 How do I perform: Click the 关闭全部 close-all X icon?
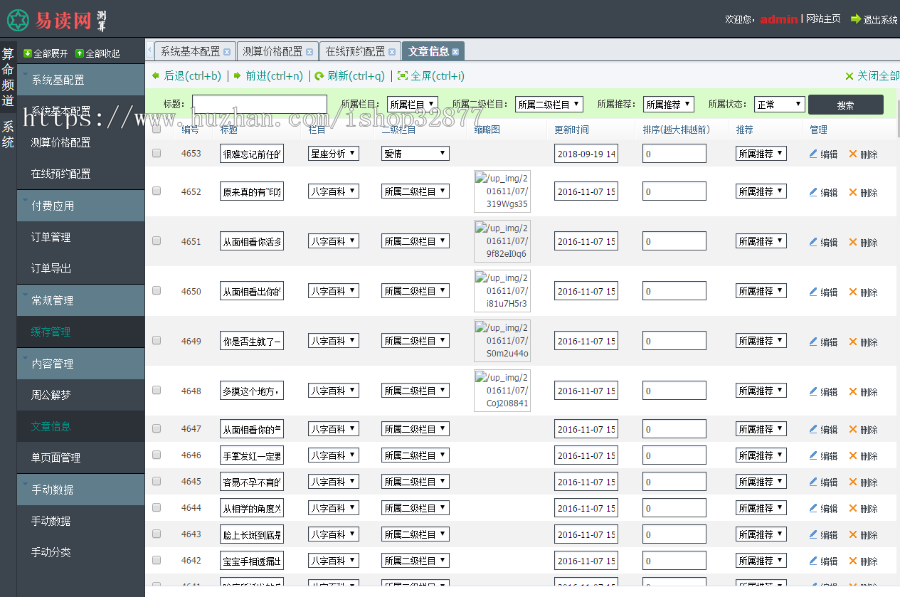[x=849, y=76]
